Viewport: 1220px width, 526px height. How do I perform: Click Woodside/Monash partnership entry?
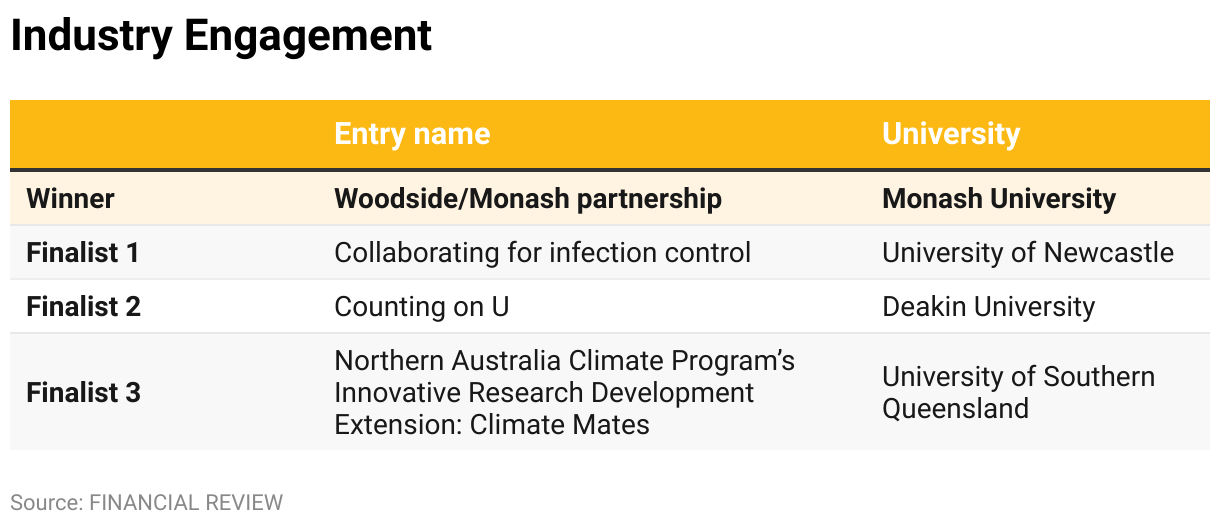coord(528,198)
